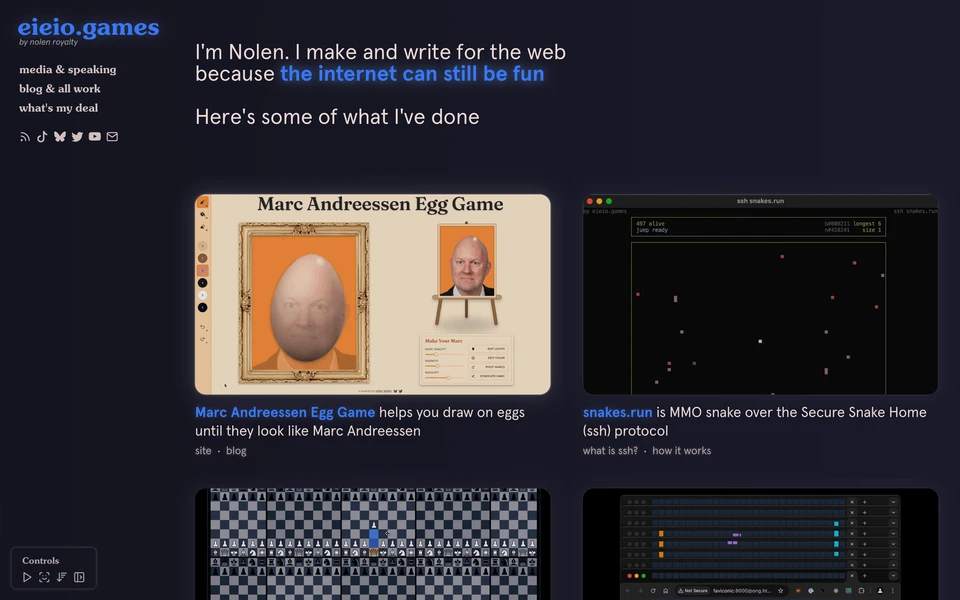Viewport: 960px width, 600px height.
Task: Click the ssh snakes.run terminal thumbnail
Action: (760, 294)
